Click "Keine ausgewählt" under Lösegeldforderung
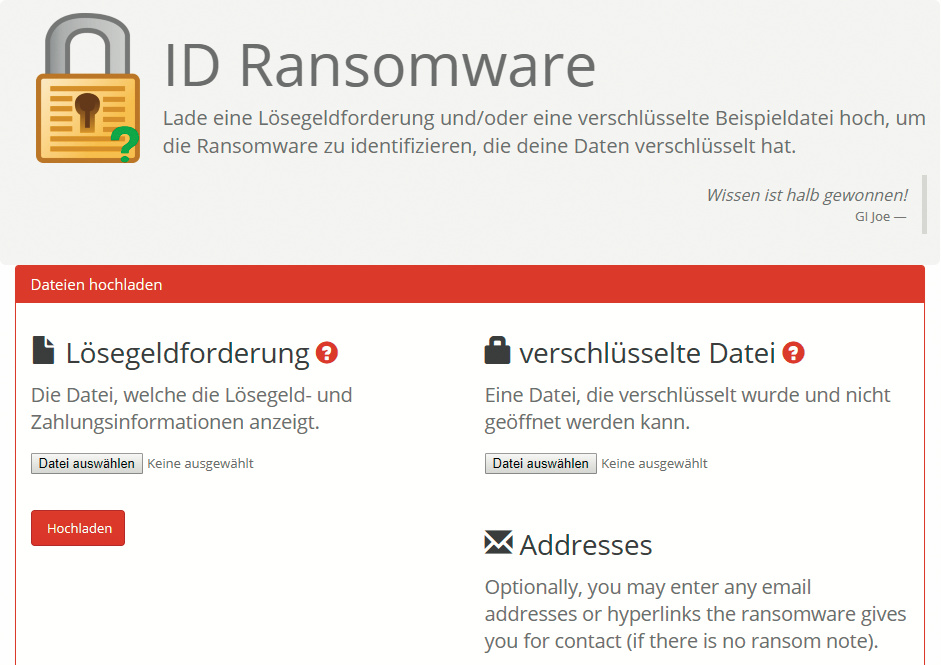This screenshot has height=665, width=941. [200, 464]
